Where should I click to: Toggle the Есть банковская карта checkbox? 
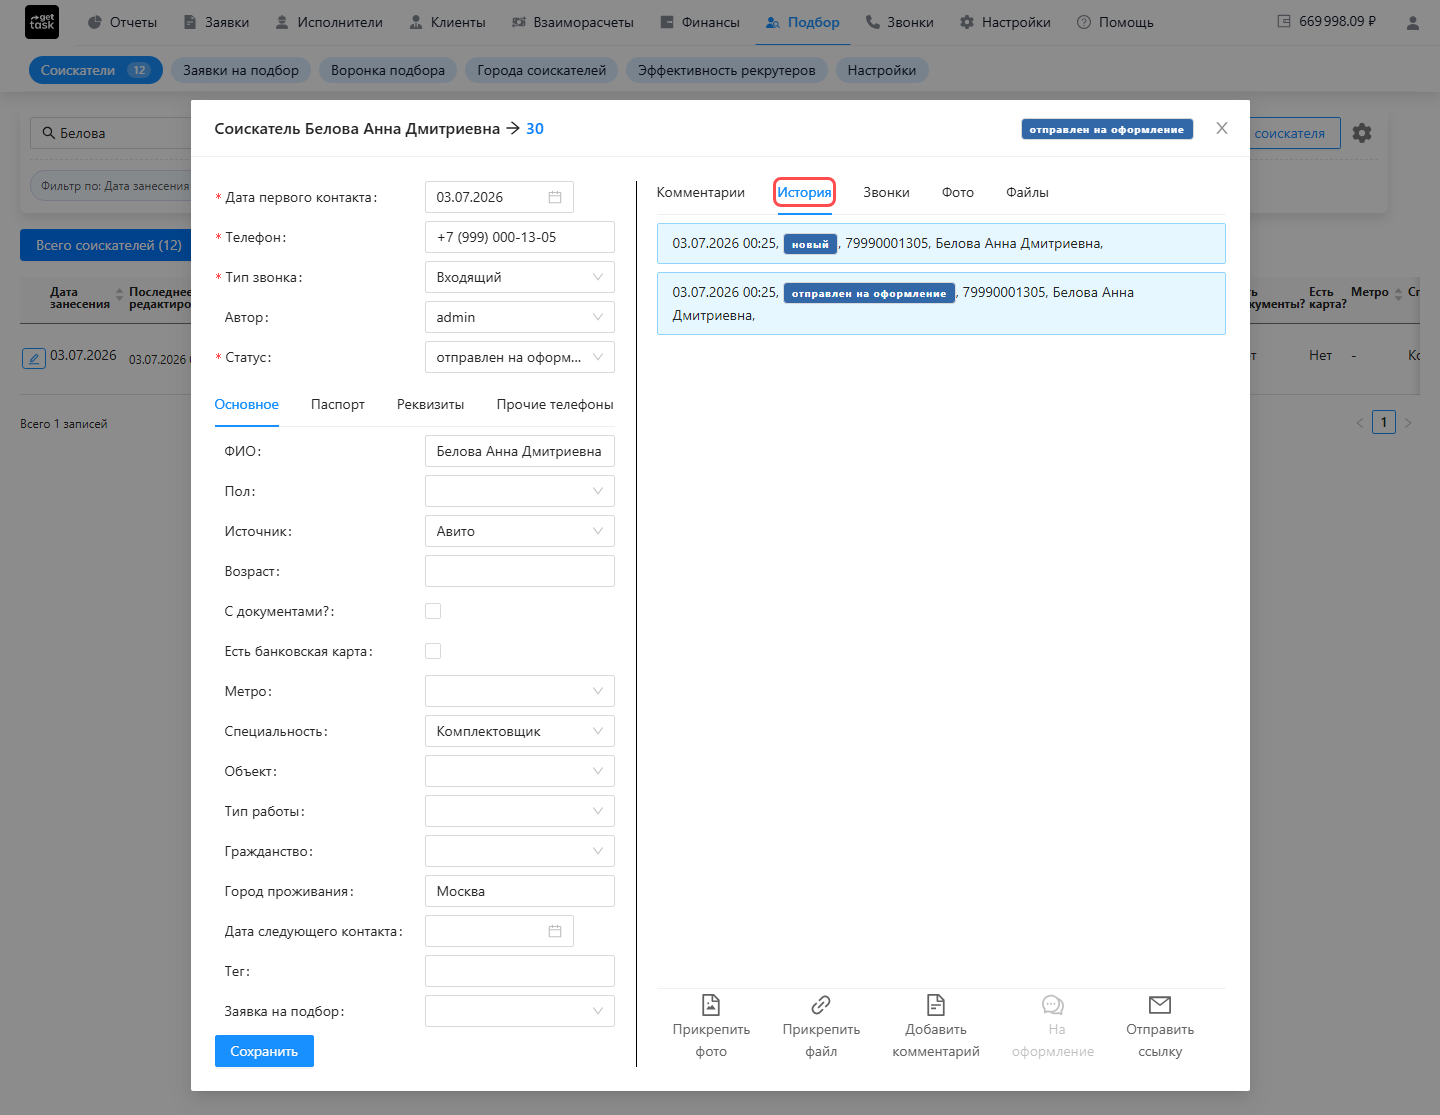coord(433,651)
